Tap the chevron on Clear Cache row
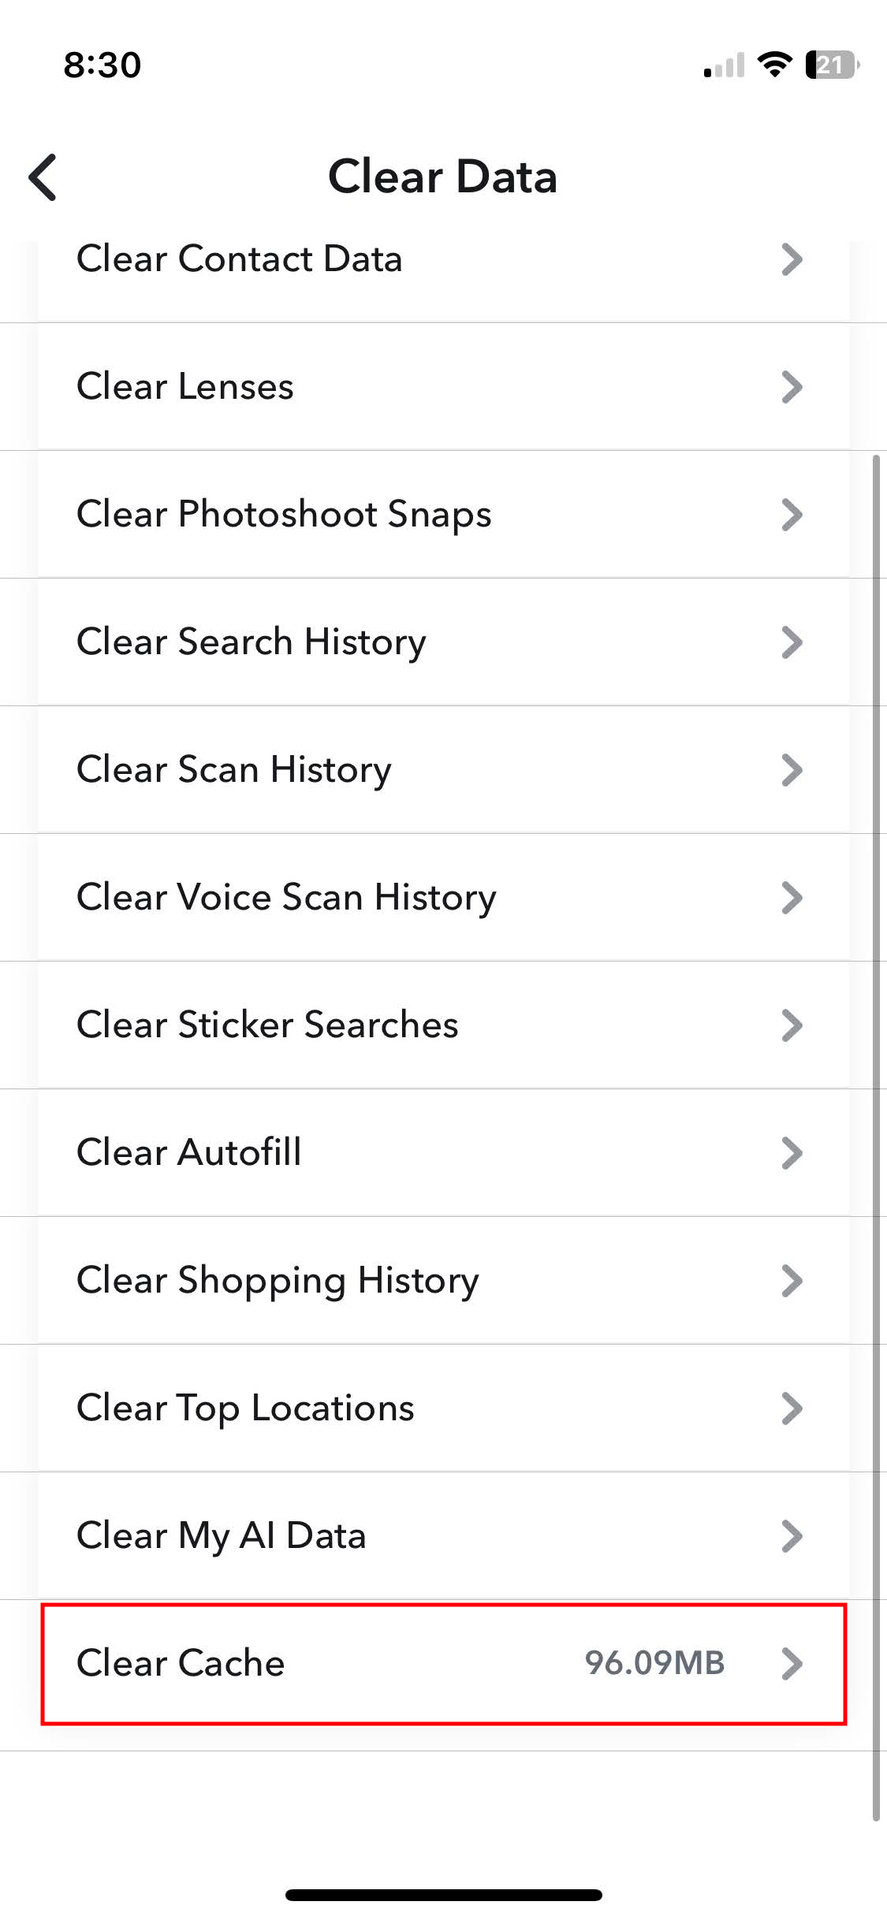This screenshot has height=1920, width=887. pyautogui.click(x=791, y=1663)
